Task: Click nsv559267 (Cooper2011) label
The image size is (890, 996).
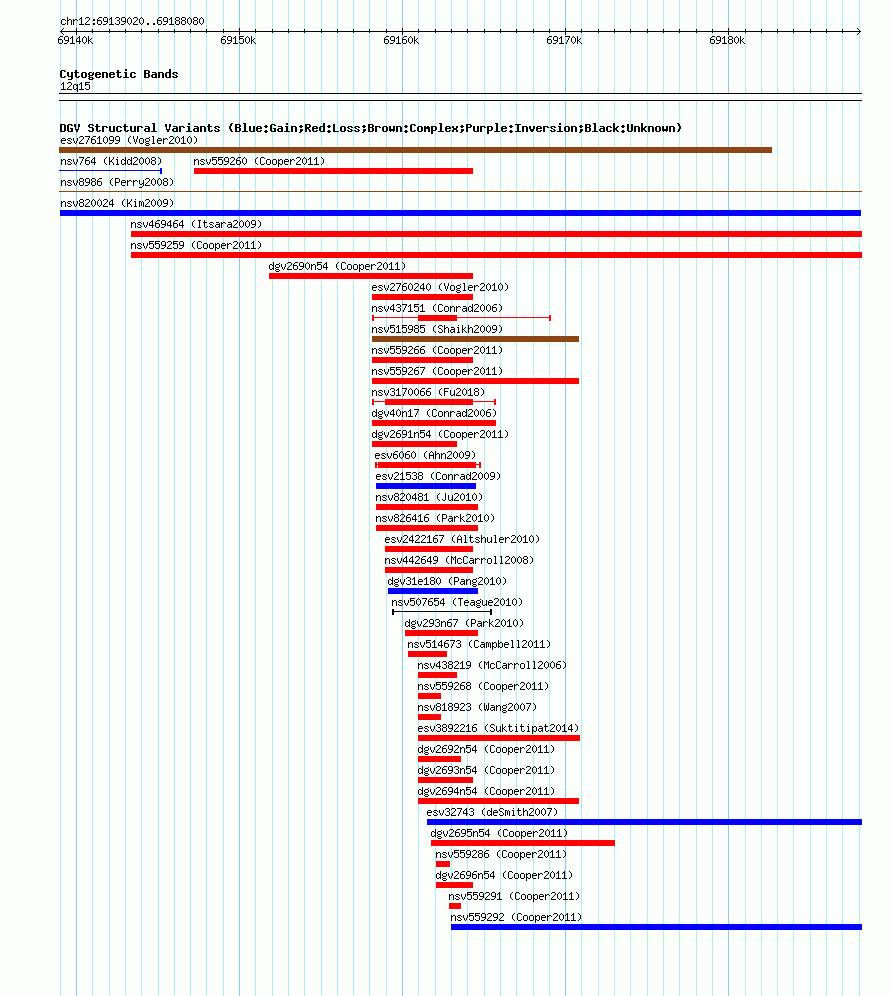Action: click(436, 371)
